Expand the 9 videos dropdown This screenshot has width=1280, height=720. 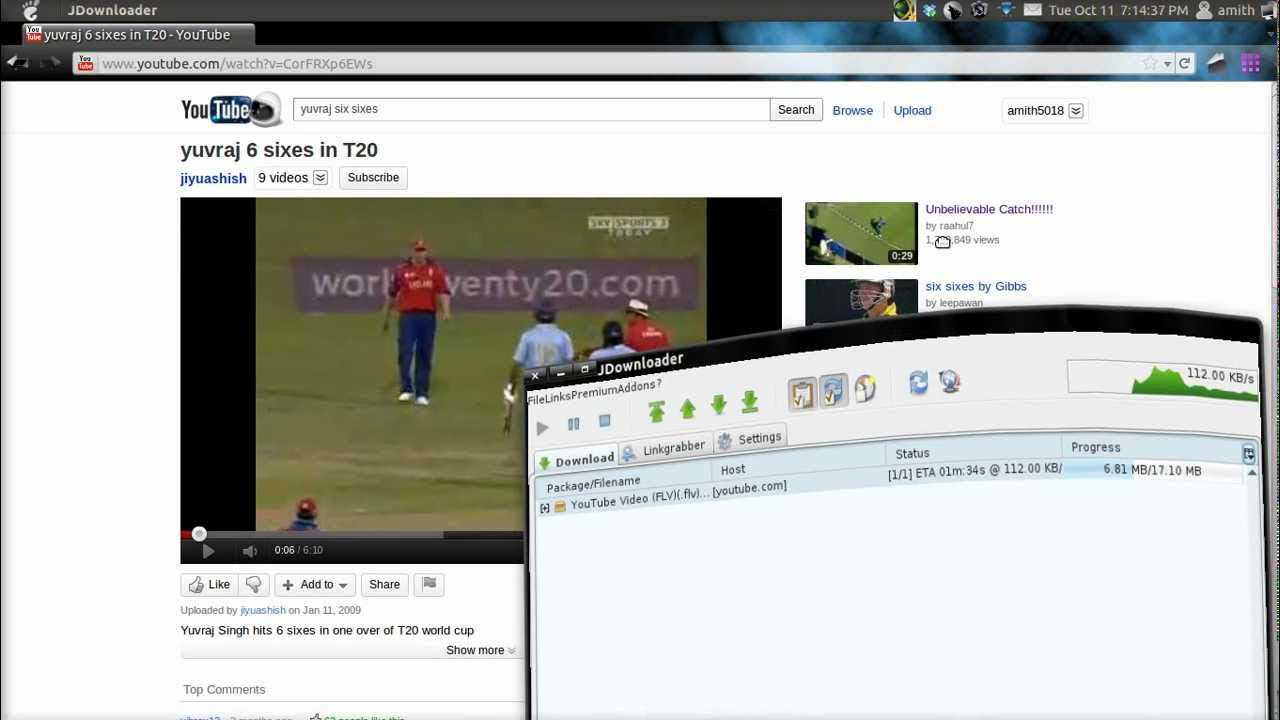click(292, 178)
